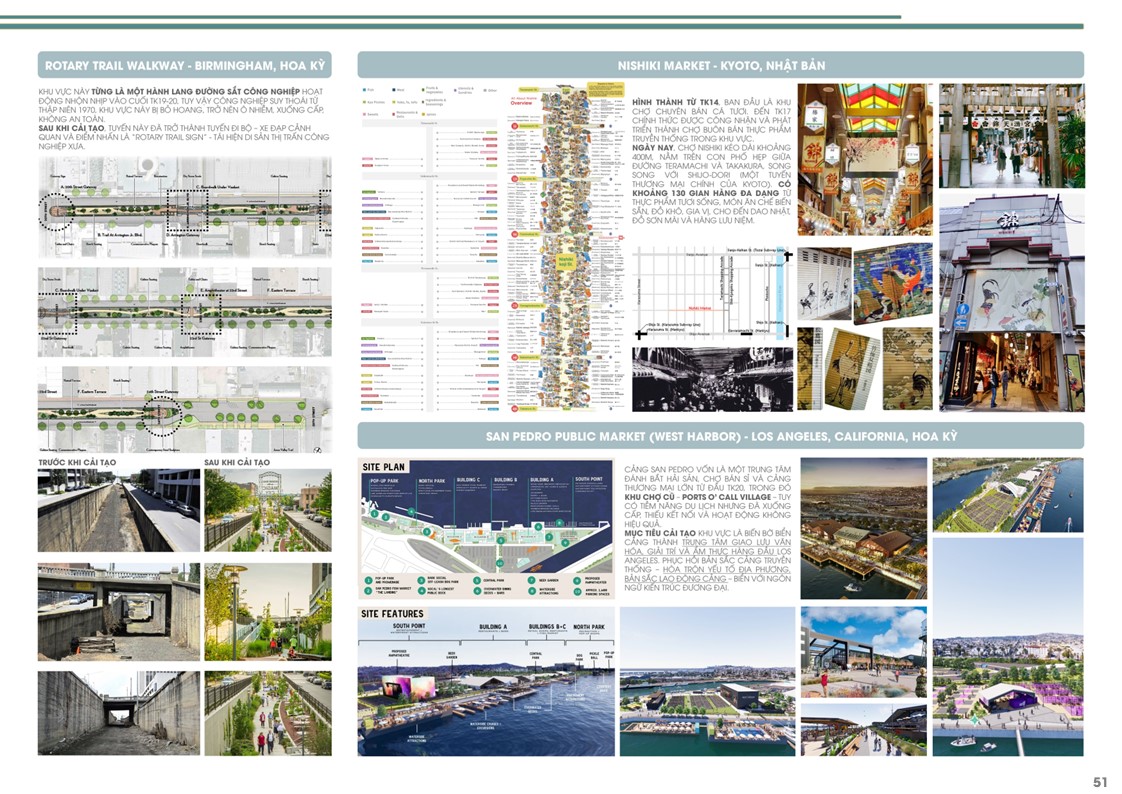
Task: Click the 'SAU KHI CẢI TẠO' caption
Action: pyautogui.click(x=237, y=463)
